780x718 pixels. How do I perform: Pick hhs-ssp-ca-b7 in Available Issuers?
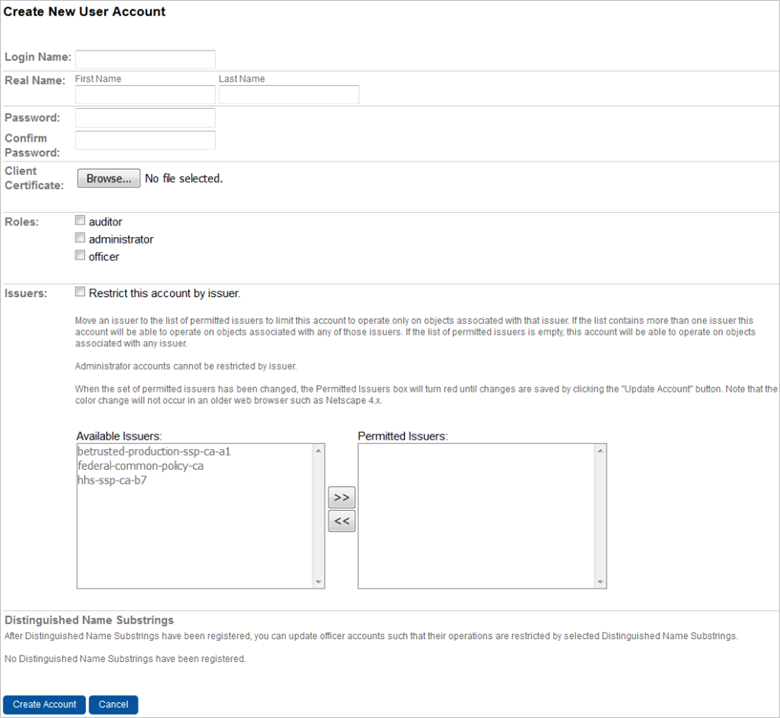tap(112, 480)
